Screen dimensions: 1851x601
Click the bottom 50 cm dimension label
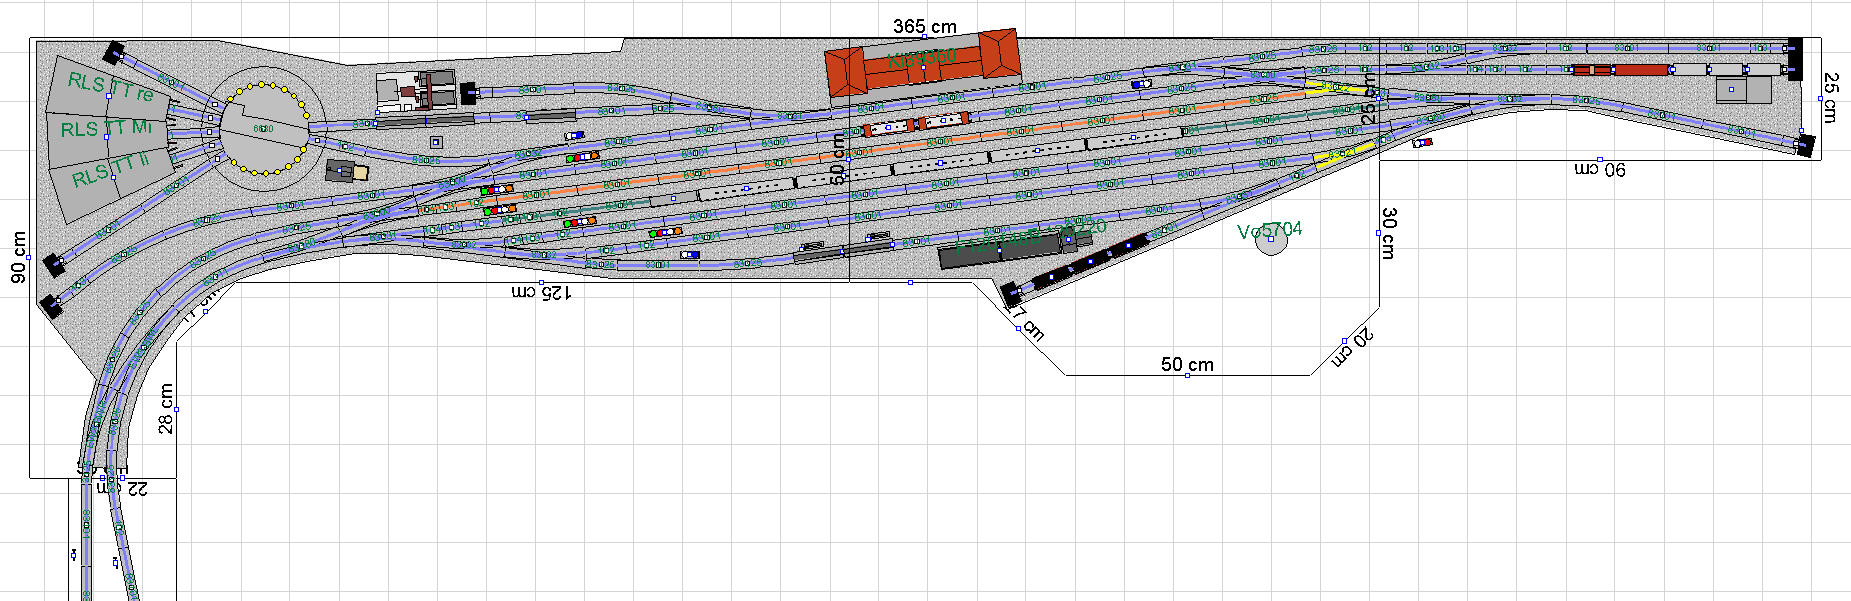(1187, 364)
